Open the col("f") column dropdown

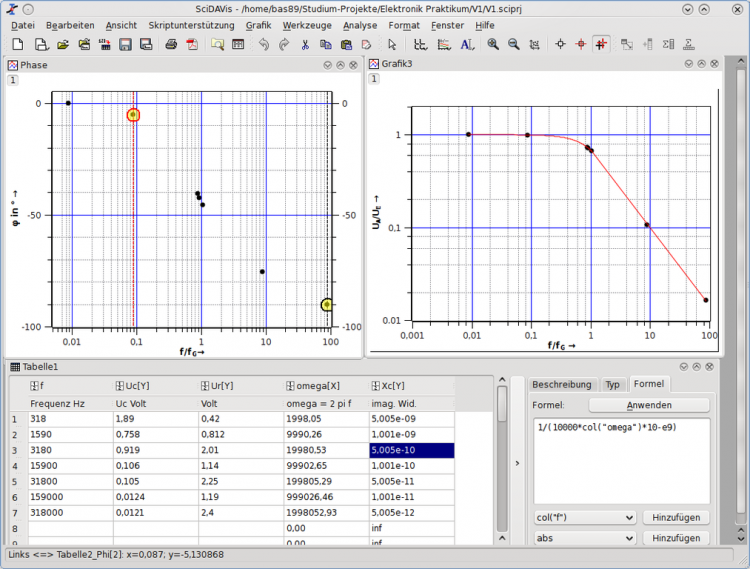[x=584, y=517]
